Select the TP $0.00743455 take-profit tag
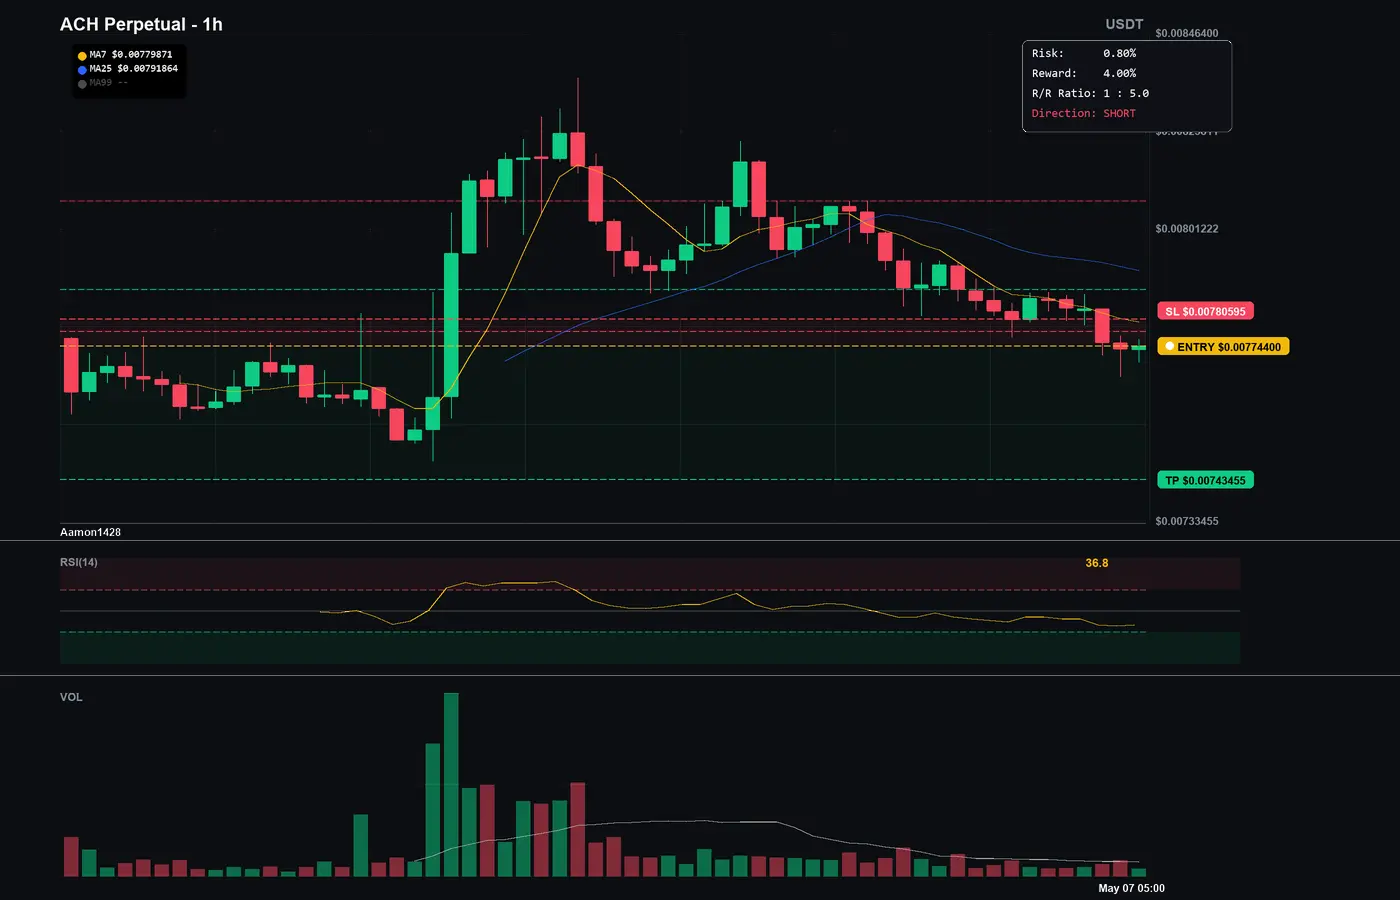The height and width of the screenshot is (900, 1400). (x=1205, y=480)
